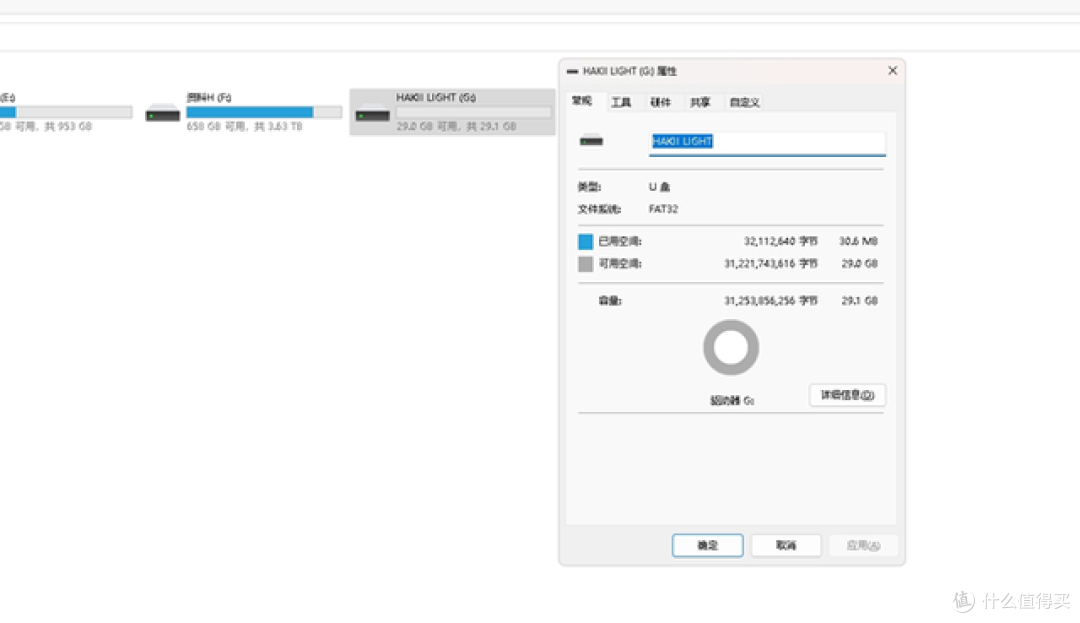
Task: Switch to the 常规 tab
Action: (583, 102)
